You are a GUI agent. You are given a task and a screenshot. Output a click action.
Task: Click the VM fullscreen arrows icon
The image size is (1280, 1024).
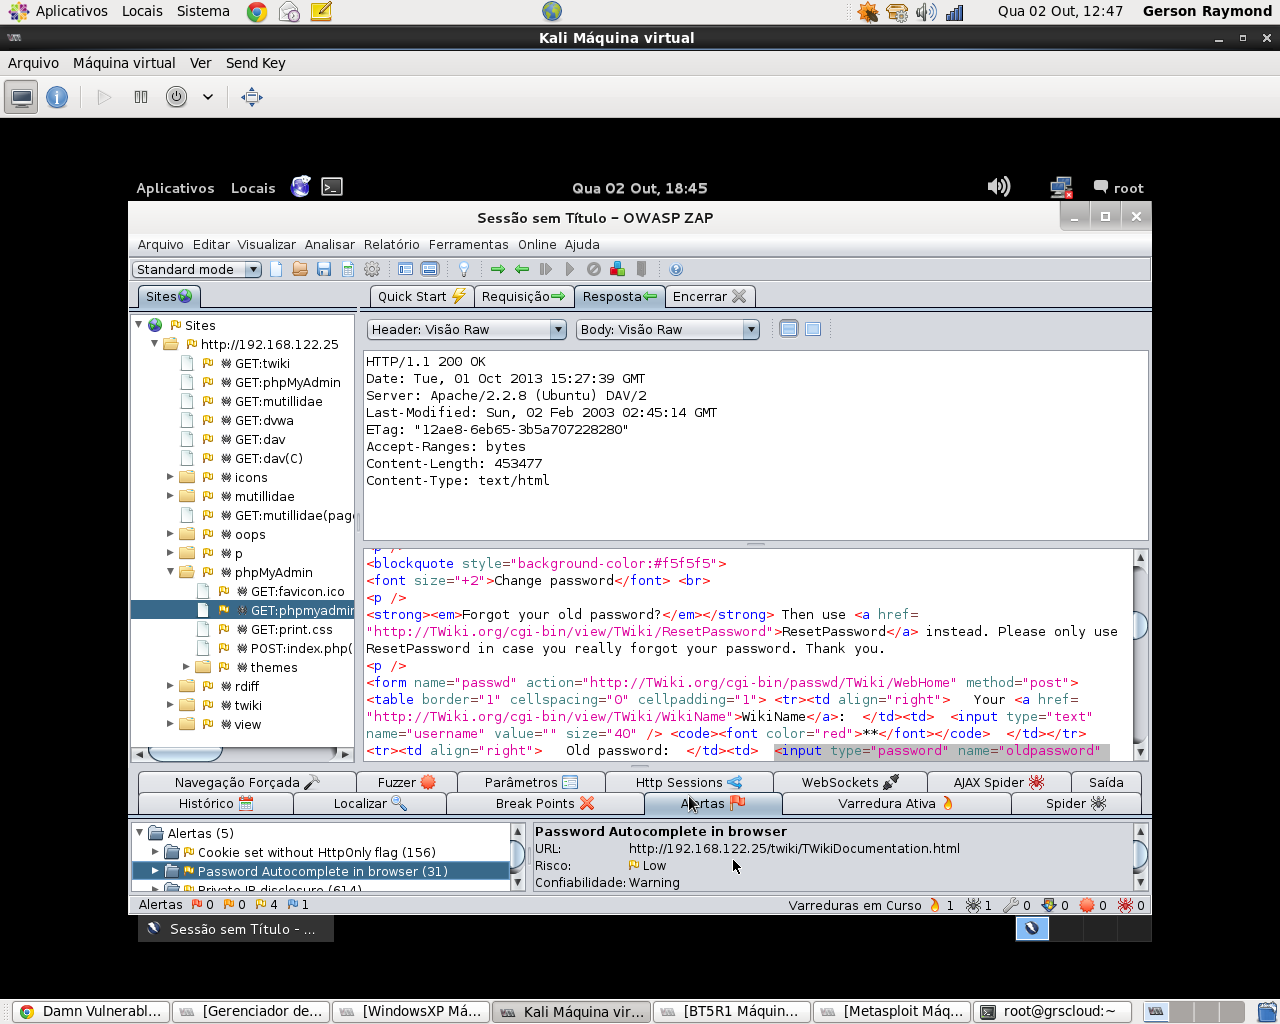coord(252,97)
